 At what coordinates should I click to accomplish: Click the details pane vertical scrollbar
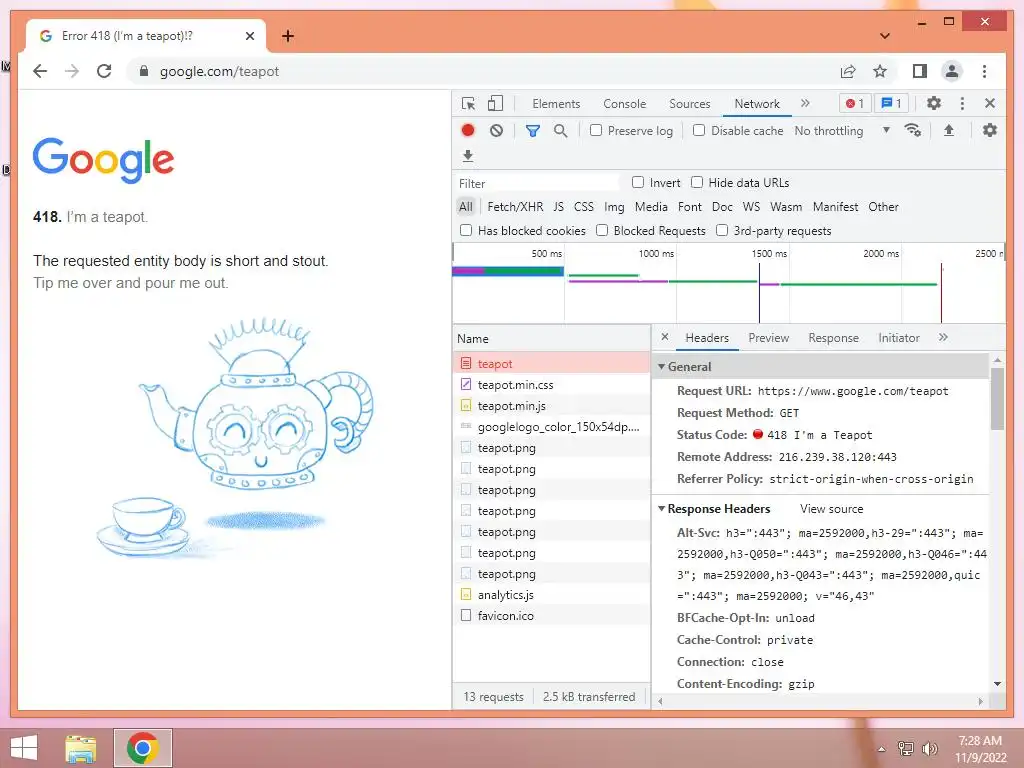tap(997, 398)
